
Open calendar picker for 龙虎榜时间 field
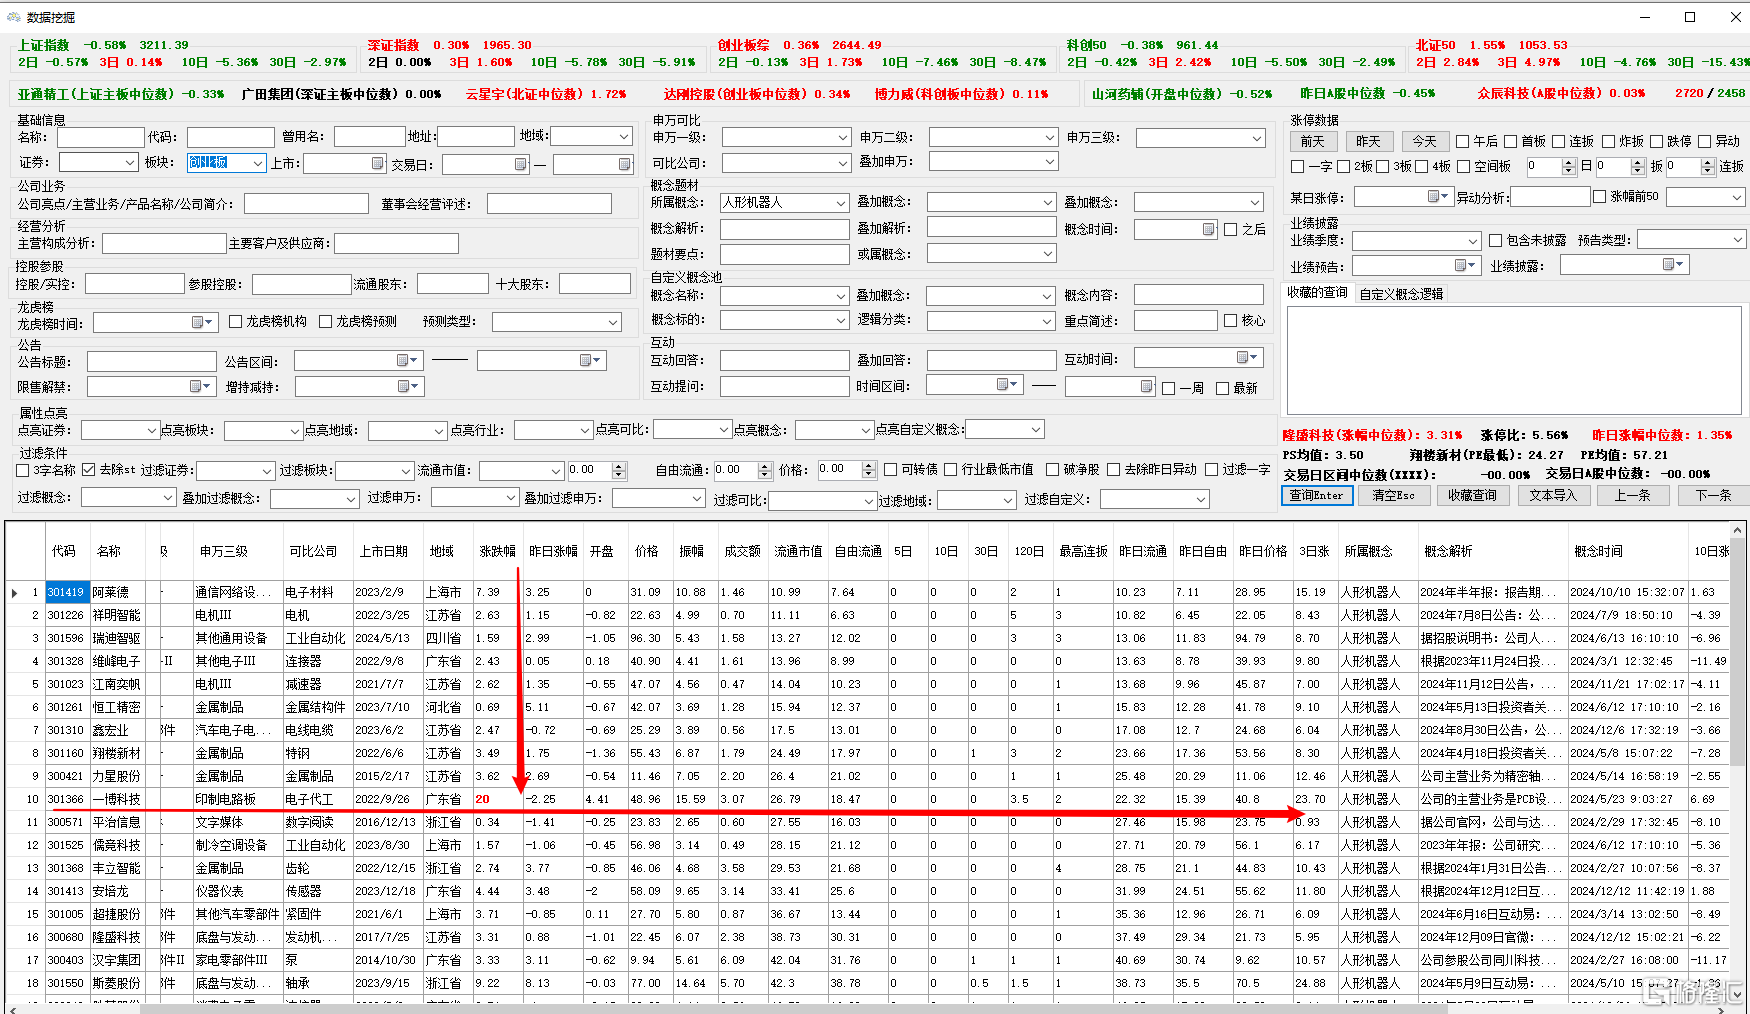[202, 322]
